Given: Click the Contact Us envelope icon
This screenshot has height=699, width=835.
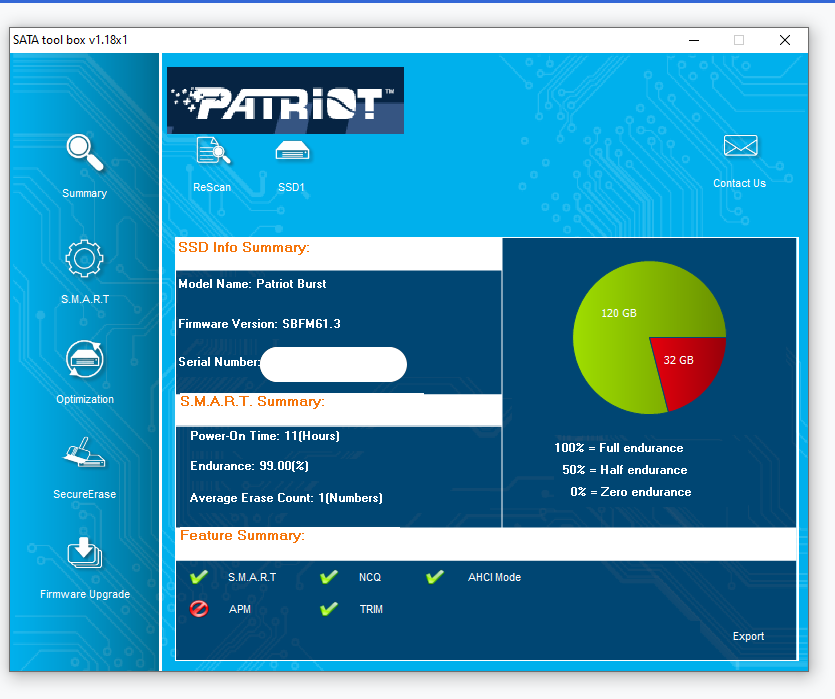Looking at the screenshot, I should [x=740, y=145].
